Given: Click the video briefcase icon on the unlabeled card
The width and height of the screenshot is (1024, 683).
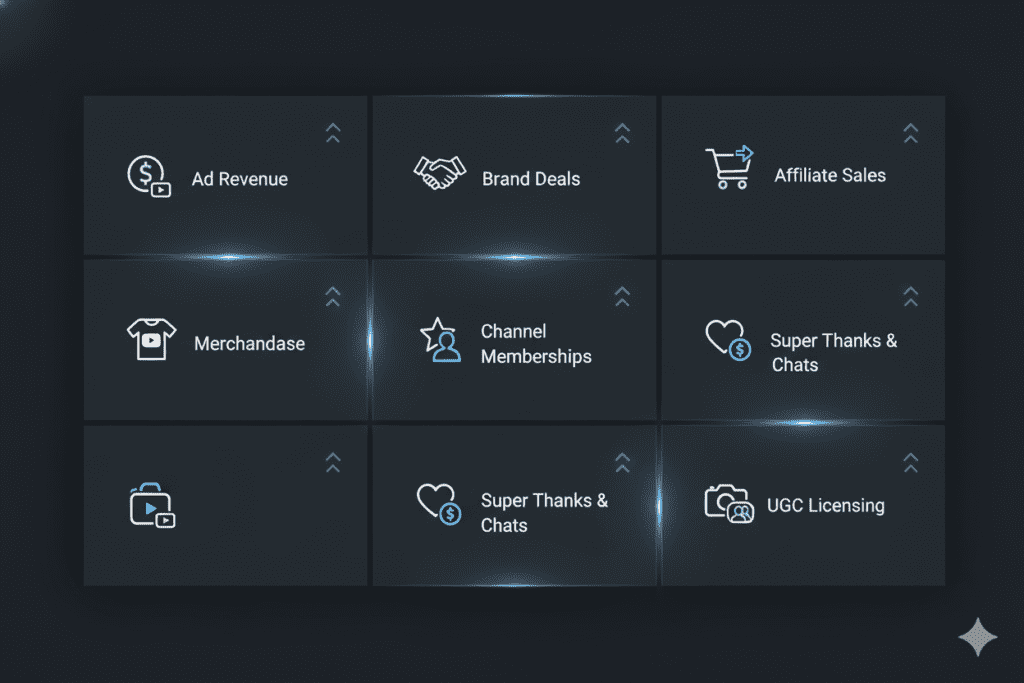Looking at the screenshot, I should [151, 505].
